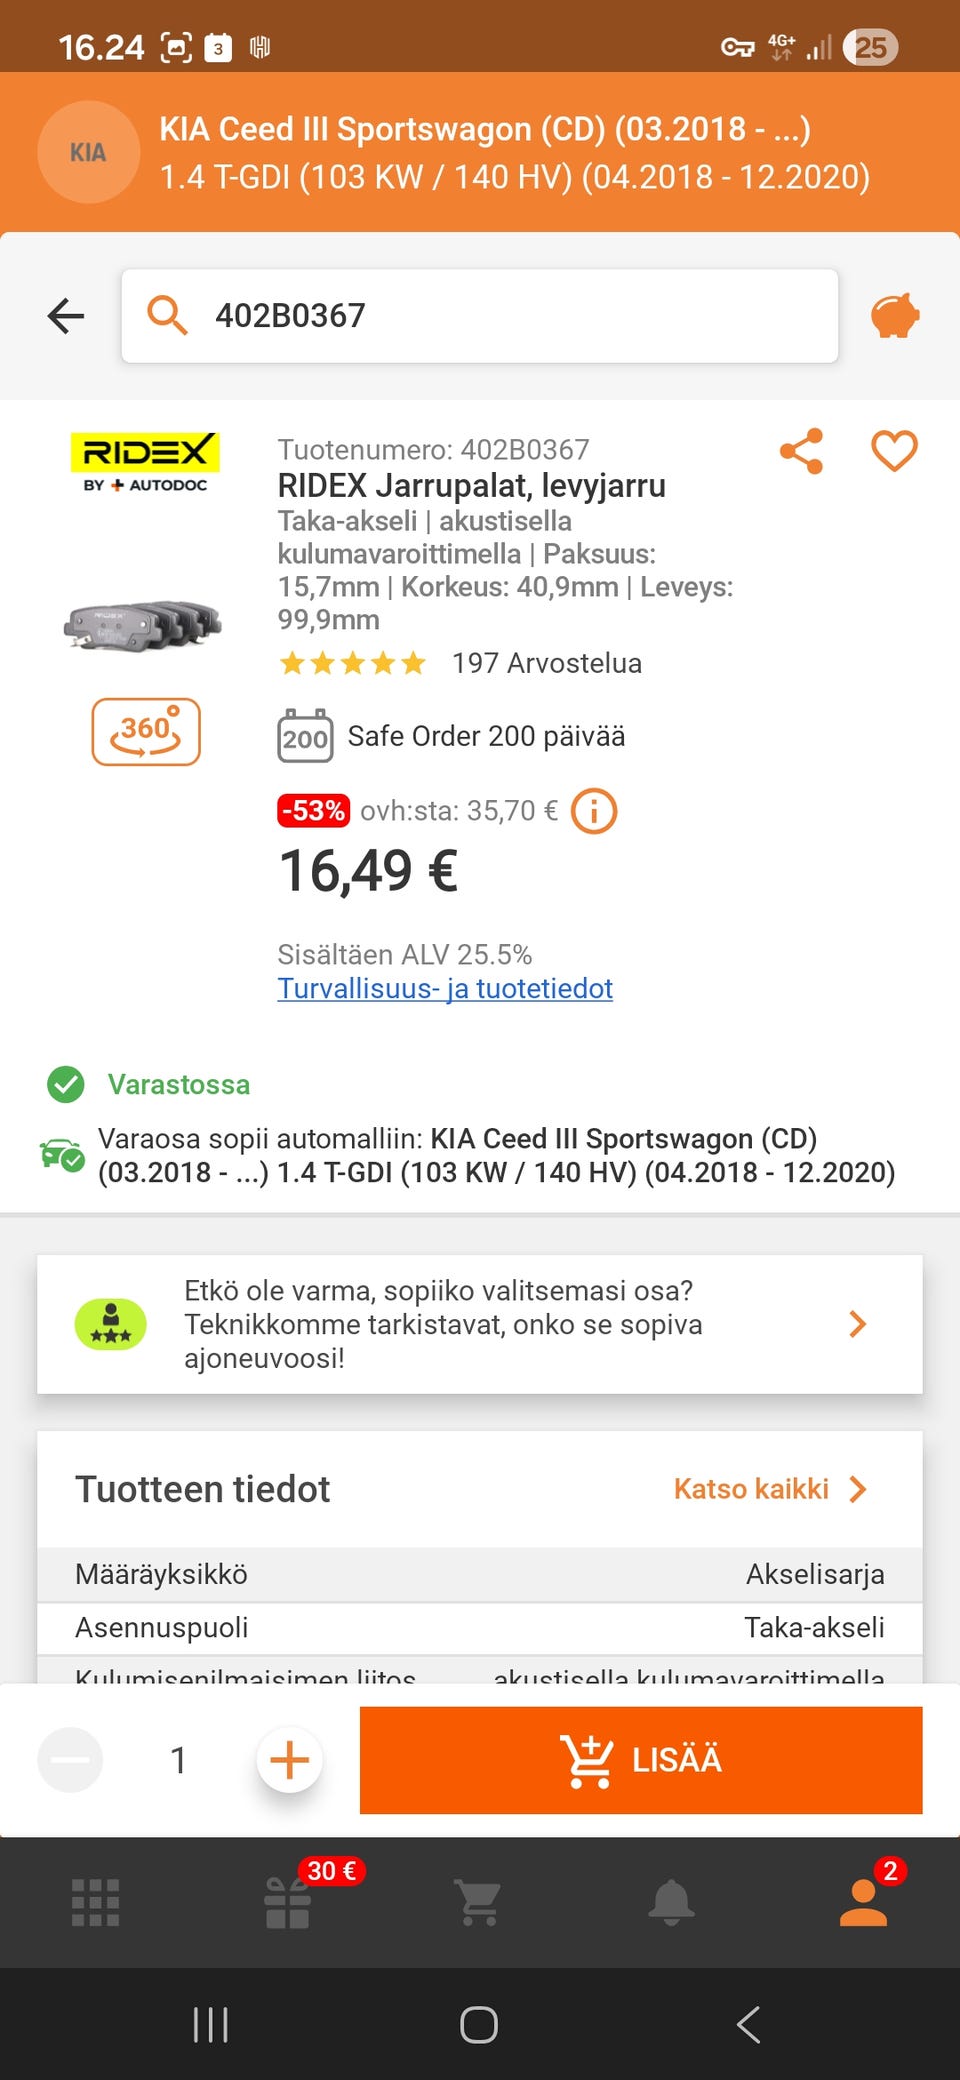The width and height of the screenshot is (960, 2080).
Task: Add product to favorites with heart icon
Action: pos(894,451)
